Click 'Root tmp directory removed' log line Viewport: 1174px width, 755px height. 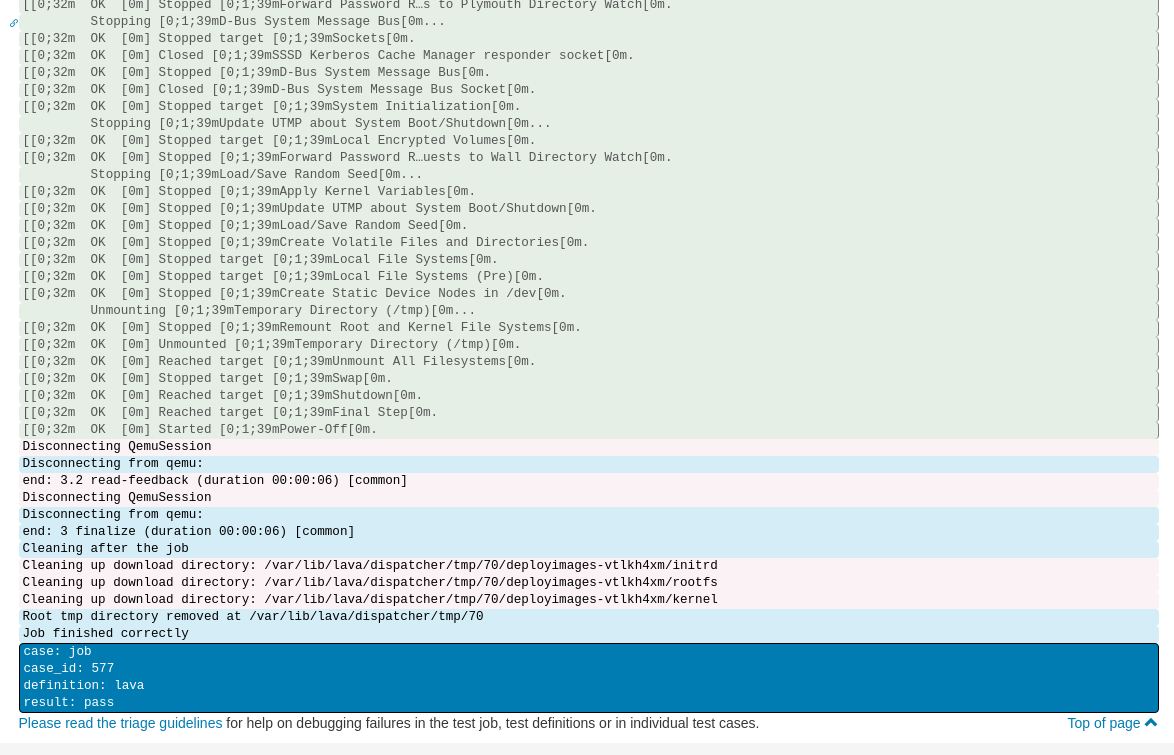(588, 616)
